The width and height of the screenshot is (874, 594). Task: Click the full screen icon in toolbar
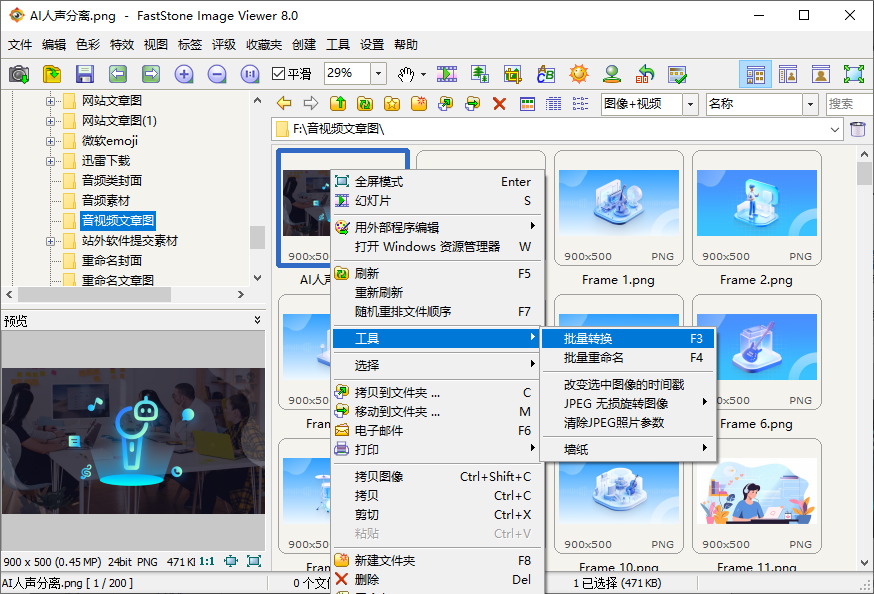point(853,74)
